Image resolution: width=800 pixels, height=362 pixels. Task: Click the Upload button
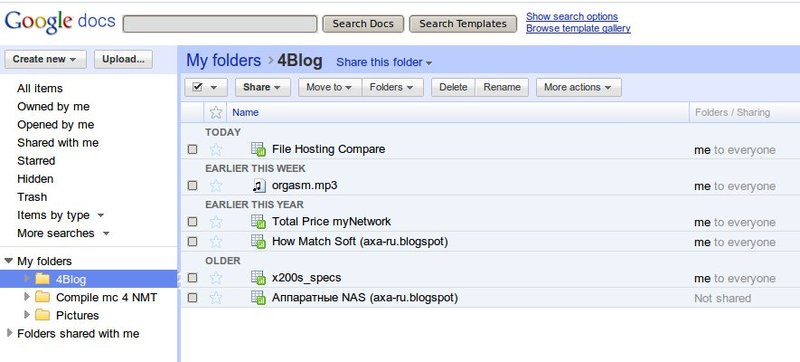tap(123, 59)
